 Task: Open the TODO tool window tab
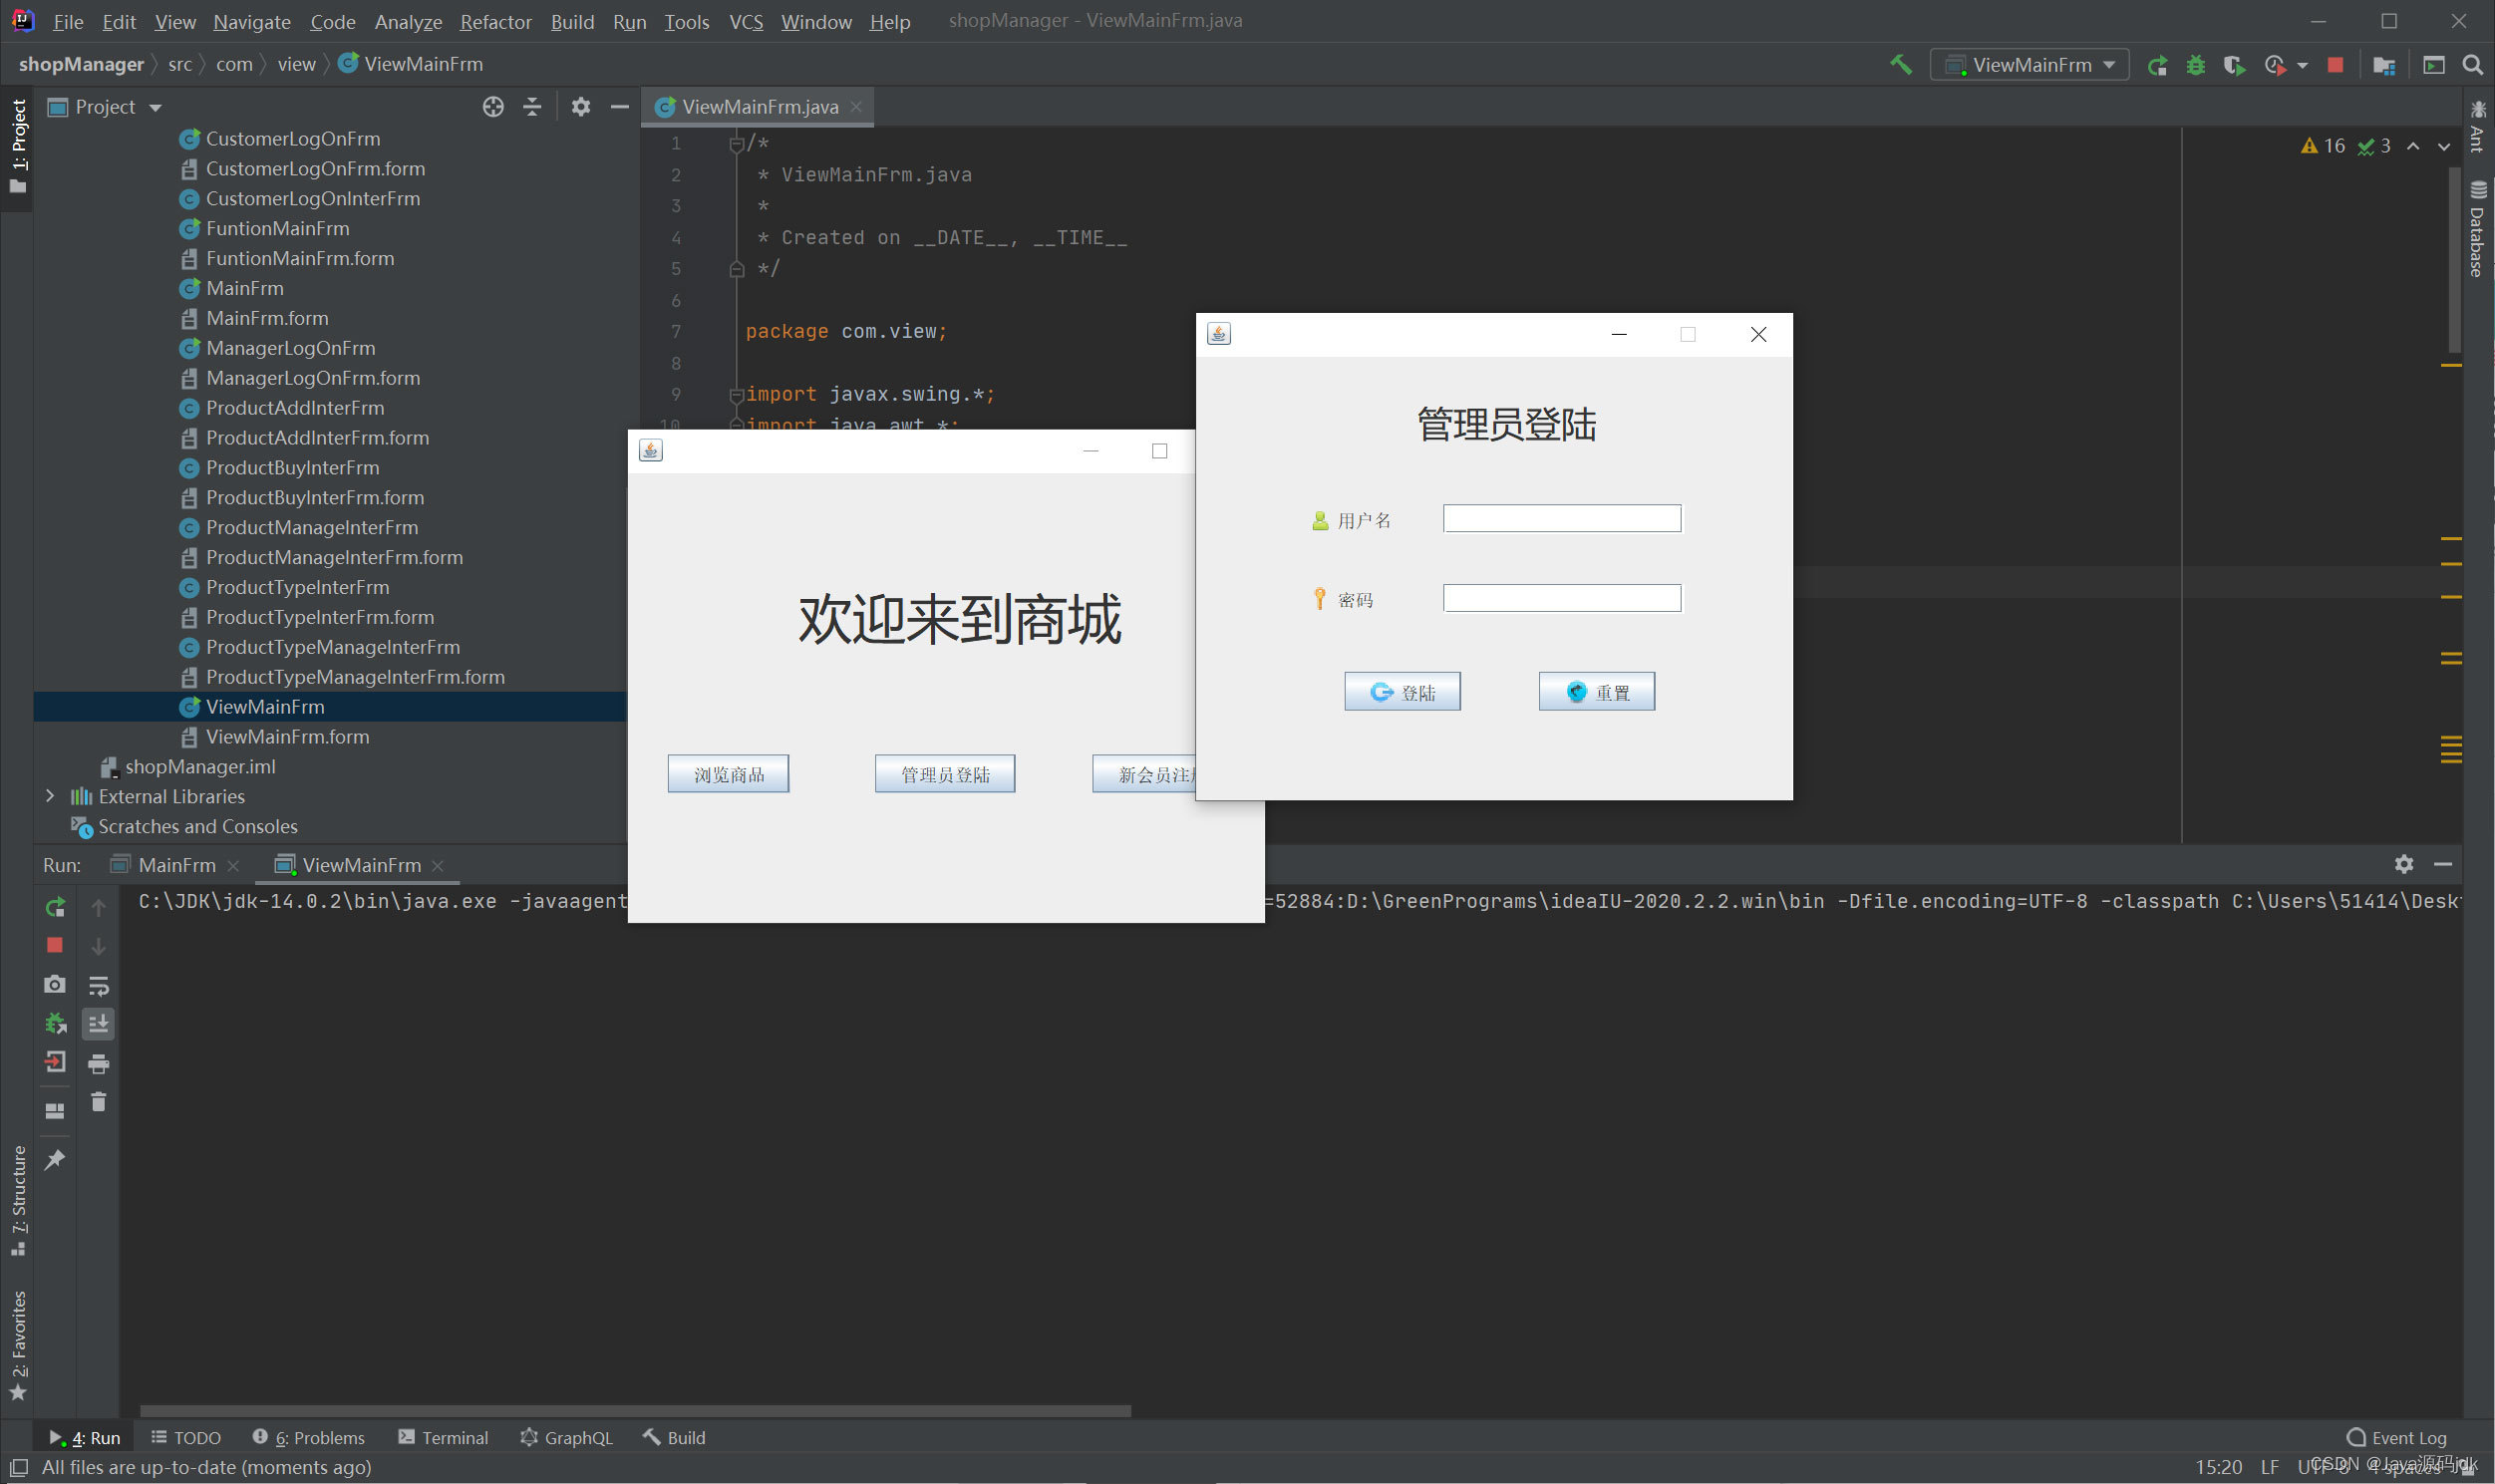[186, 1437]
